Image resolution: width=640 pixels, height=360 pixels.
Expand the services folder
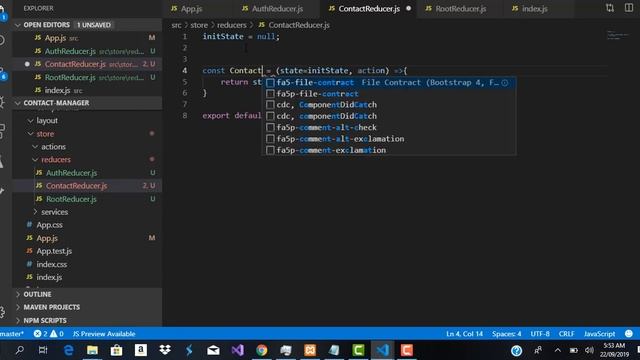tap(35, 212)
